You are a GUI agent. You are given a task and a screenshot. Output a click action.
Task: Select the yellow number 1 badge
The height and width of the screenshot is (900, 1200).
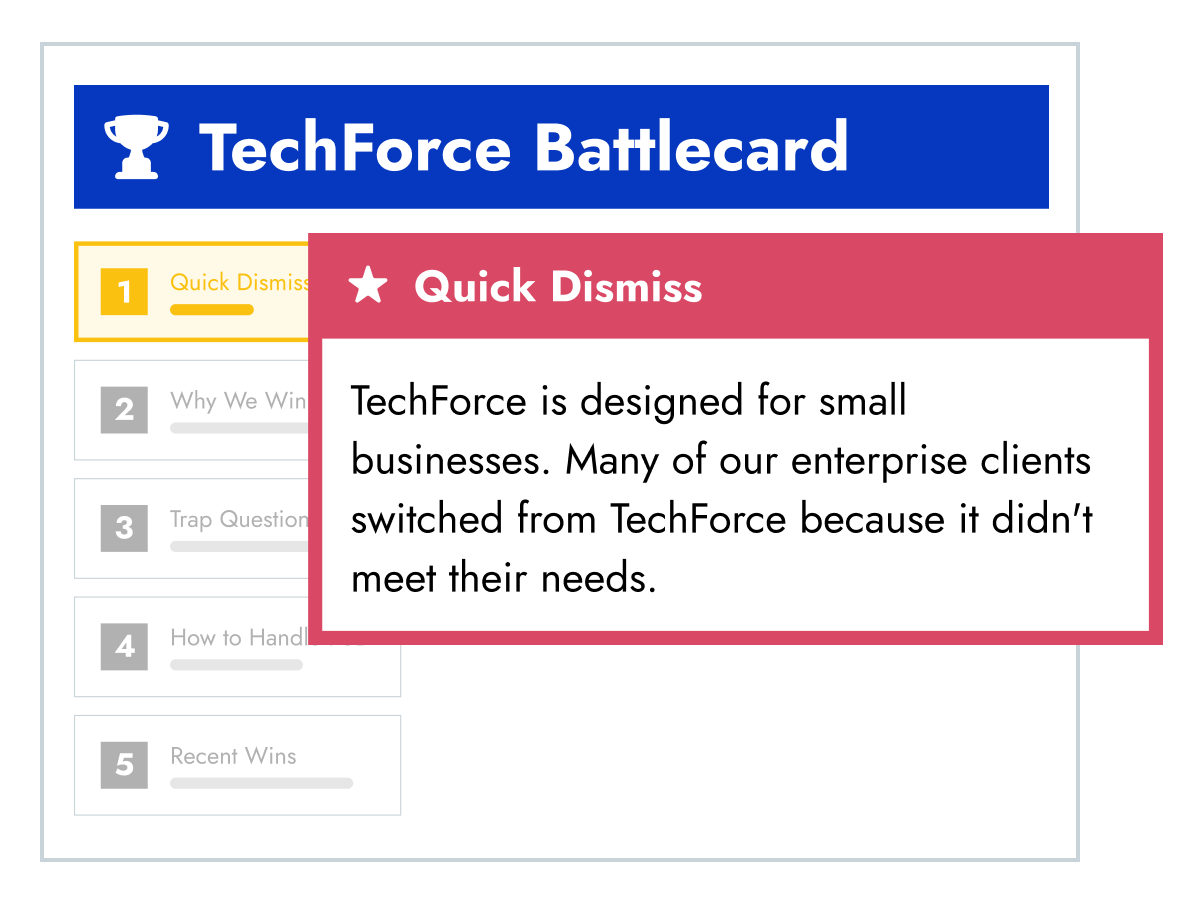tap(124, 292)
